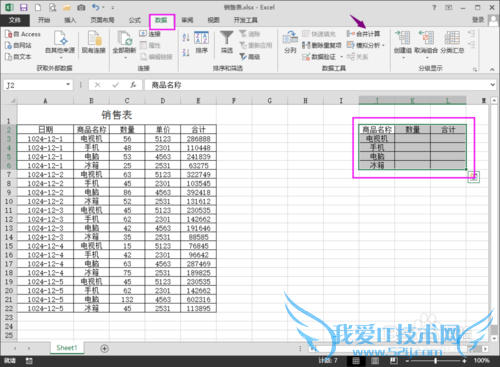Click Sort Z to A descending icon
This screenshot has width=500, height=367.
[186, 52]
